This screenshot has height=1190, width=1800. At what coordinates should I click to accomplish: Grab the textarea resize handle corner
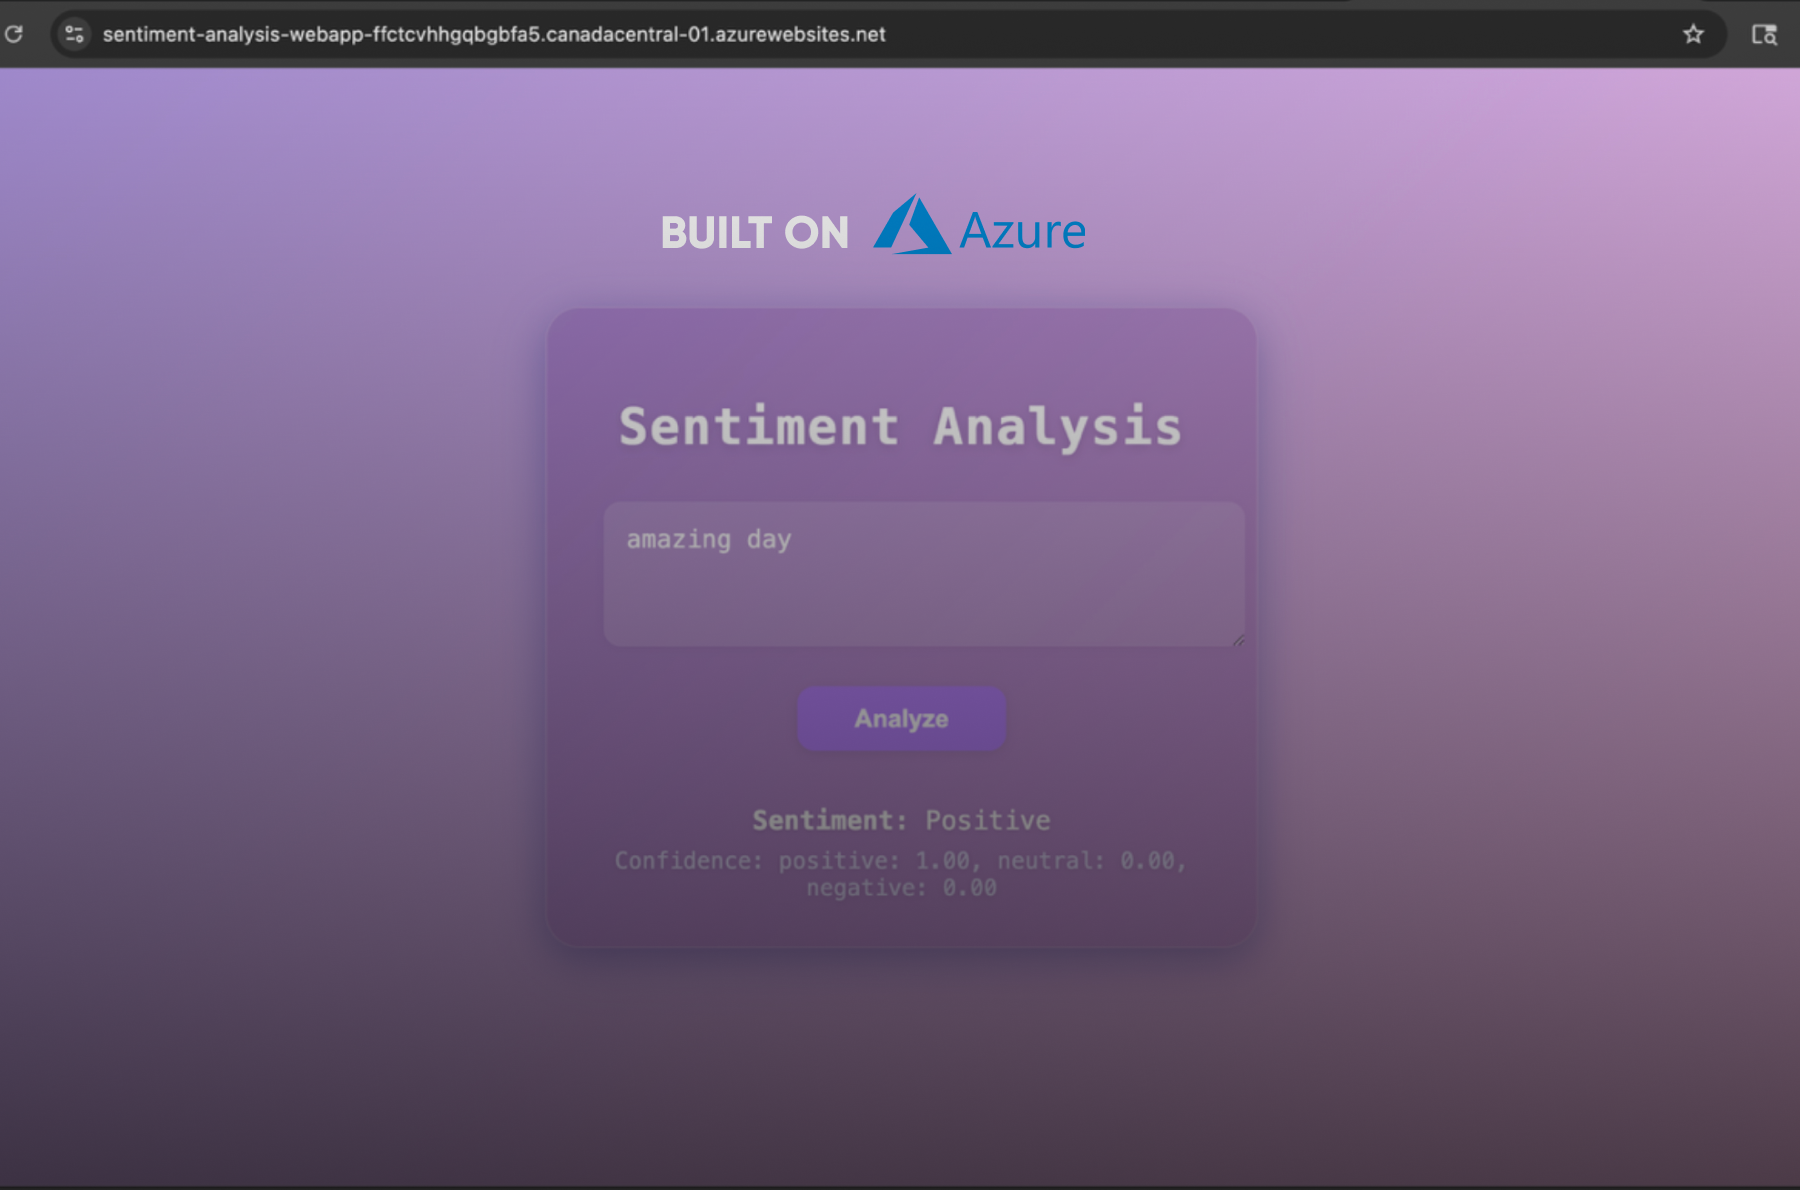(x=1238, y=639)
